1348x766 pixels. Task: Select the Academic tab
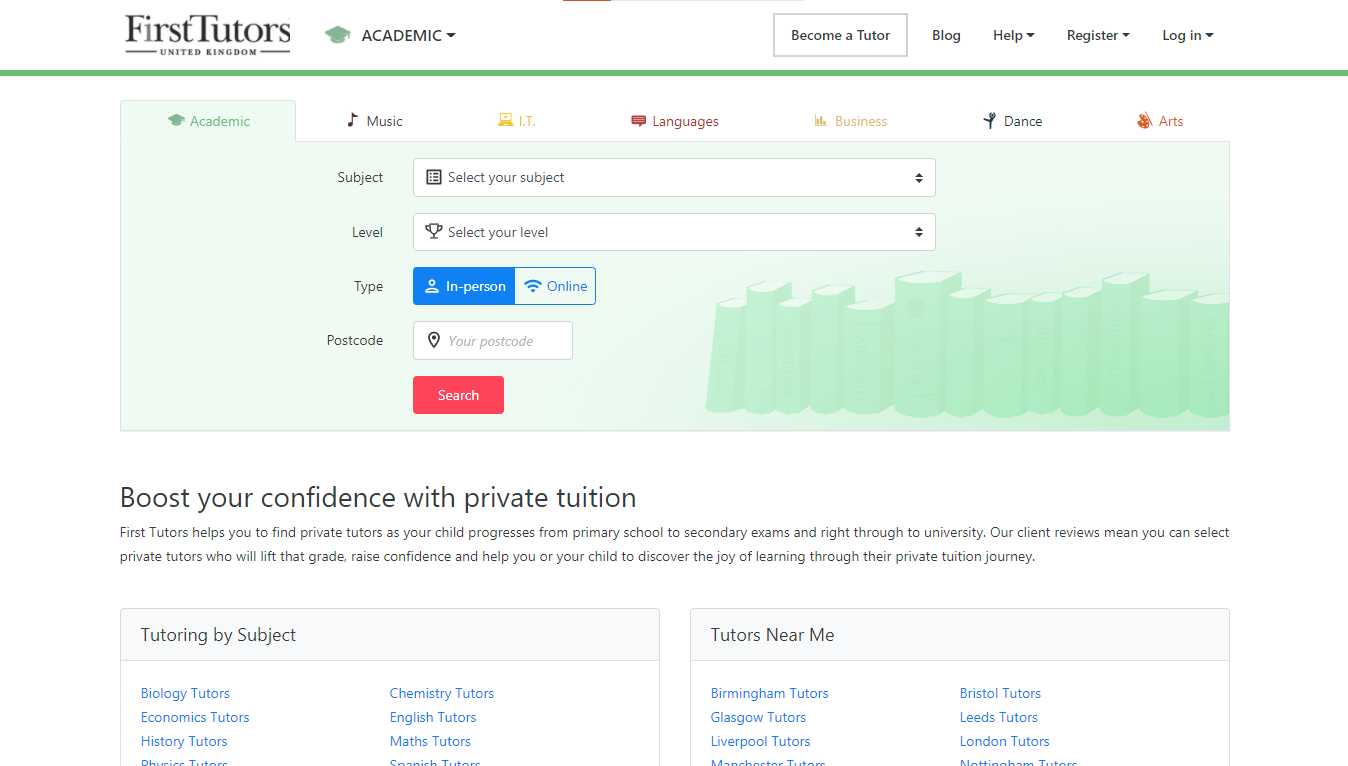[208, 121]
